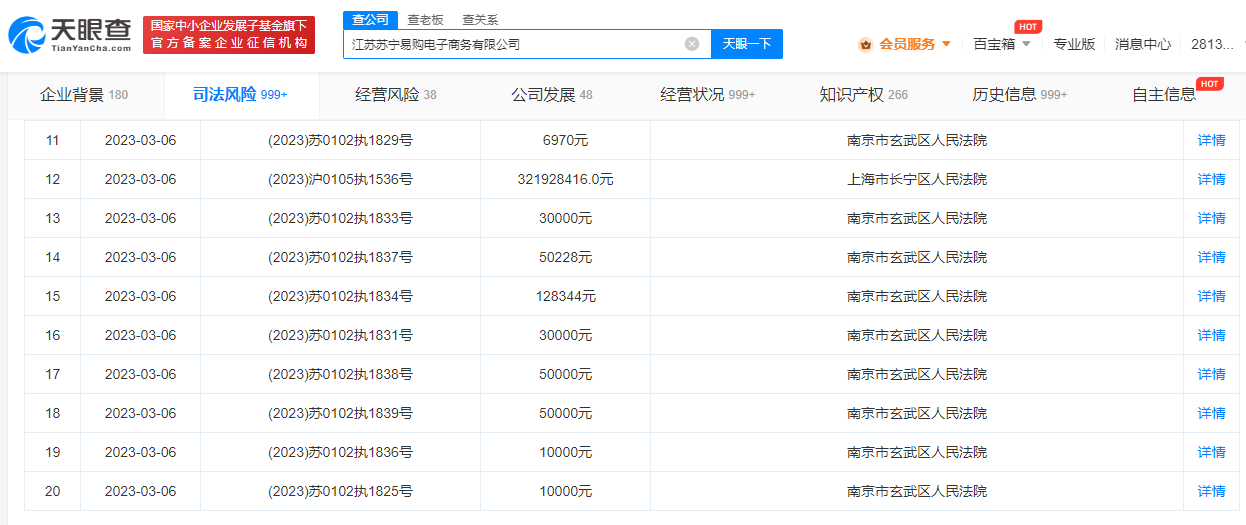The height and width of the screenshot is (525, 1246).
Task: Select case number (2023)苏0102执1837号
Action: point(340,257)
